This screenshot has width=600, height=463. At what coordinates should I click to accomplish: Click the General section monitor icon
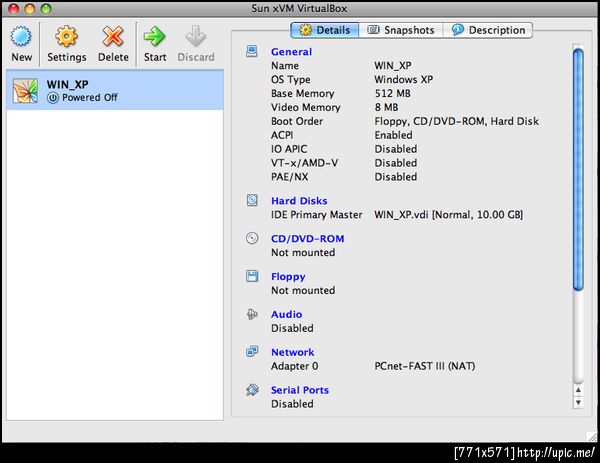point(252,51)
